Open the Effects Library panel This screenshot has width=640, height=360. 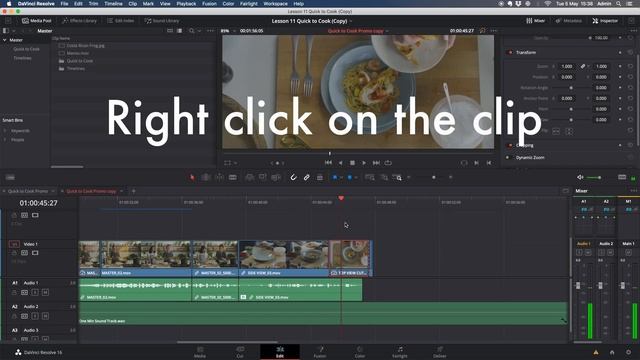point(79,20)
